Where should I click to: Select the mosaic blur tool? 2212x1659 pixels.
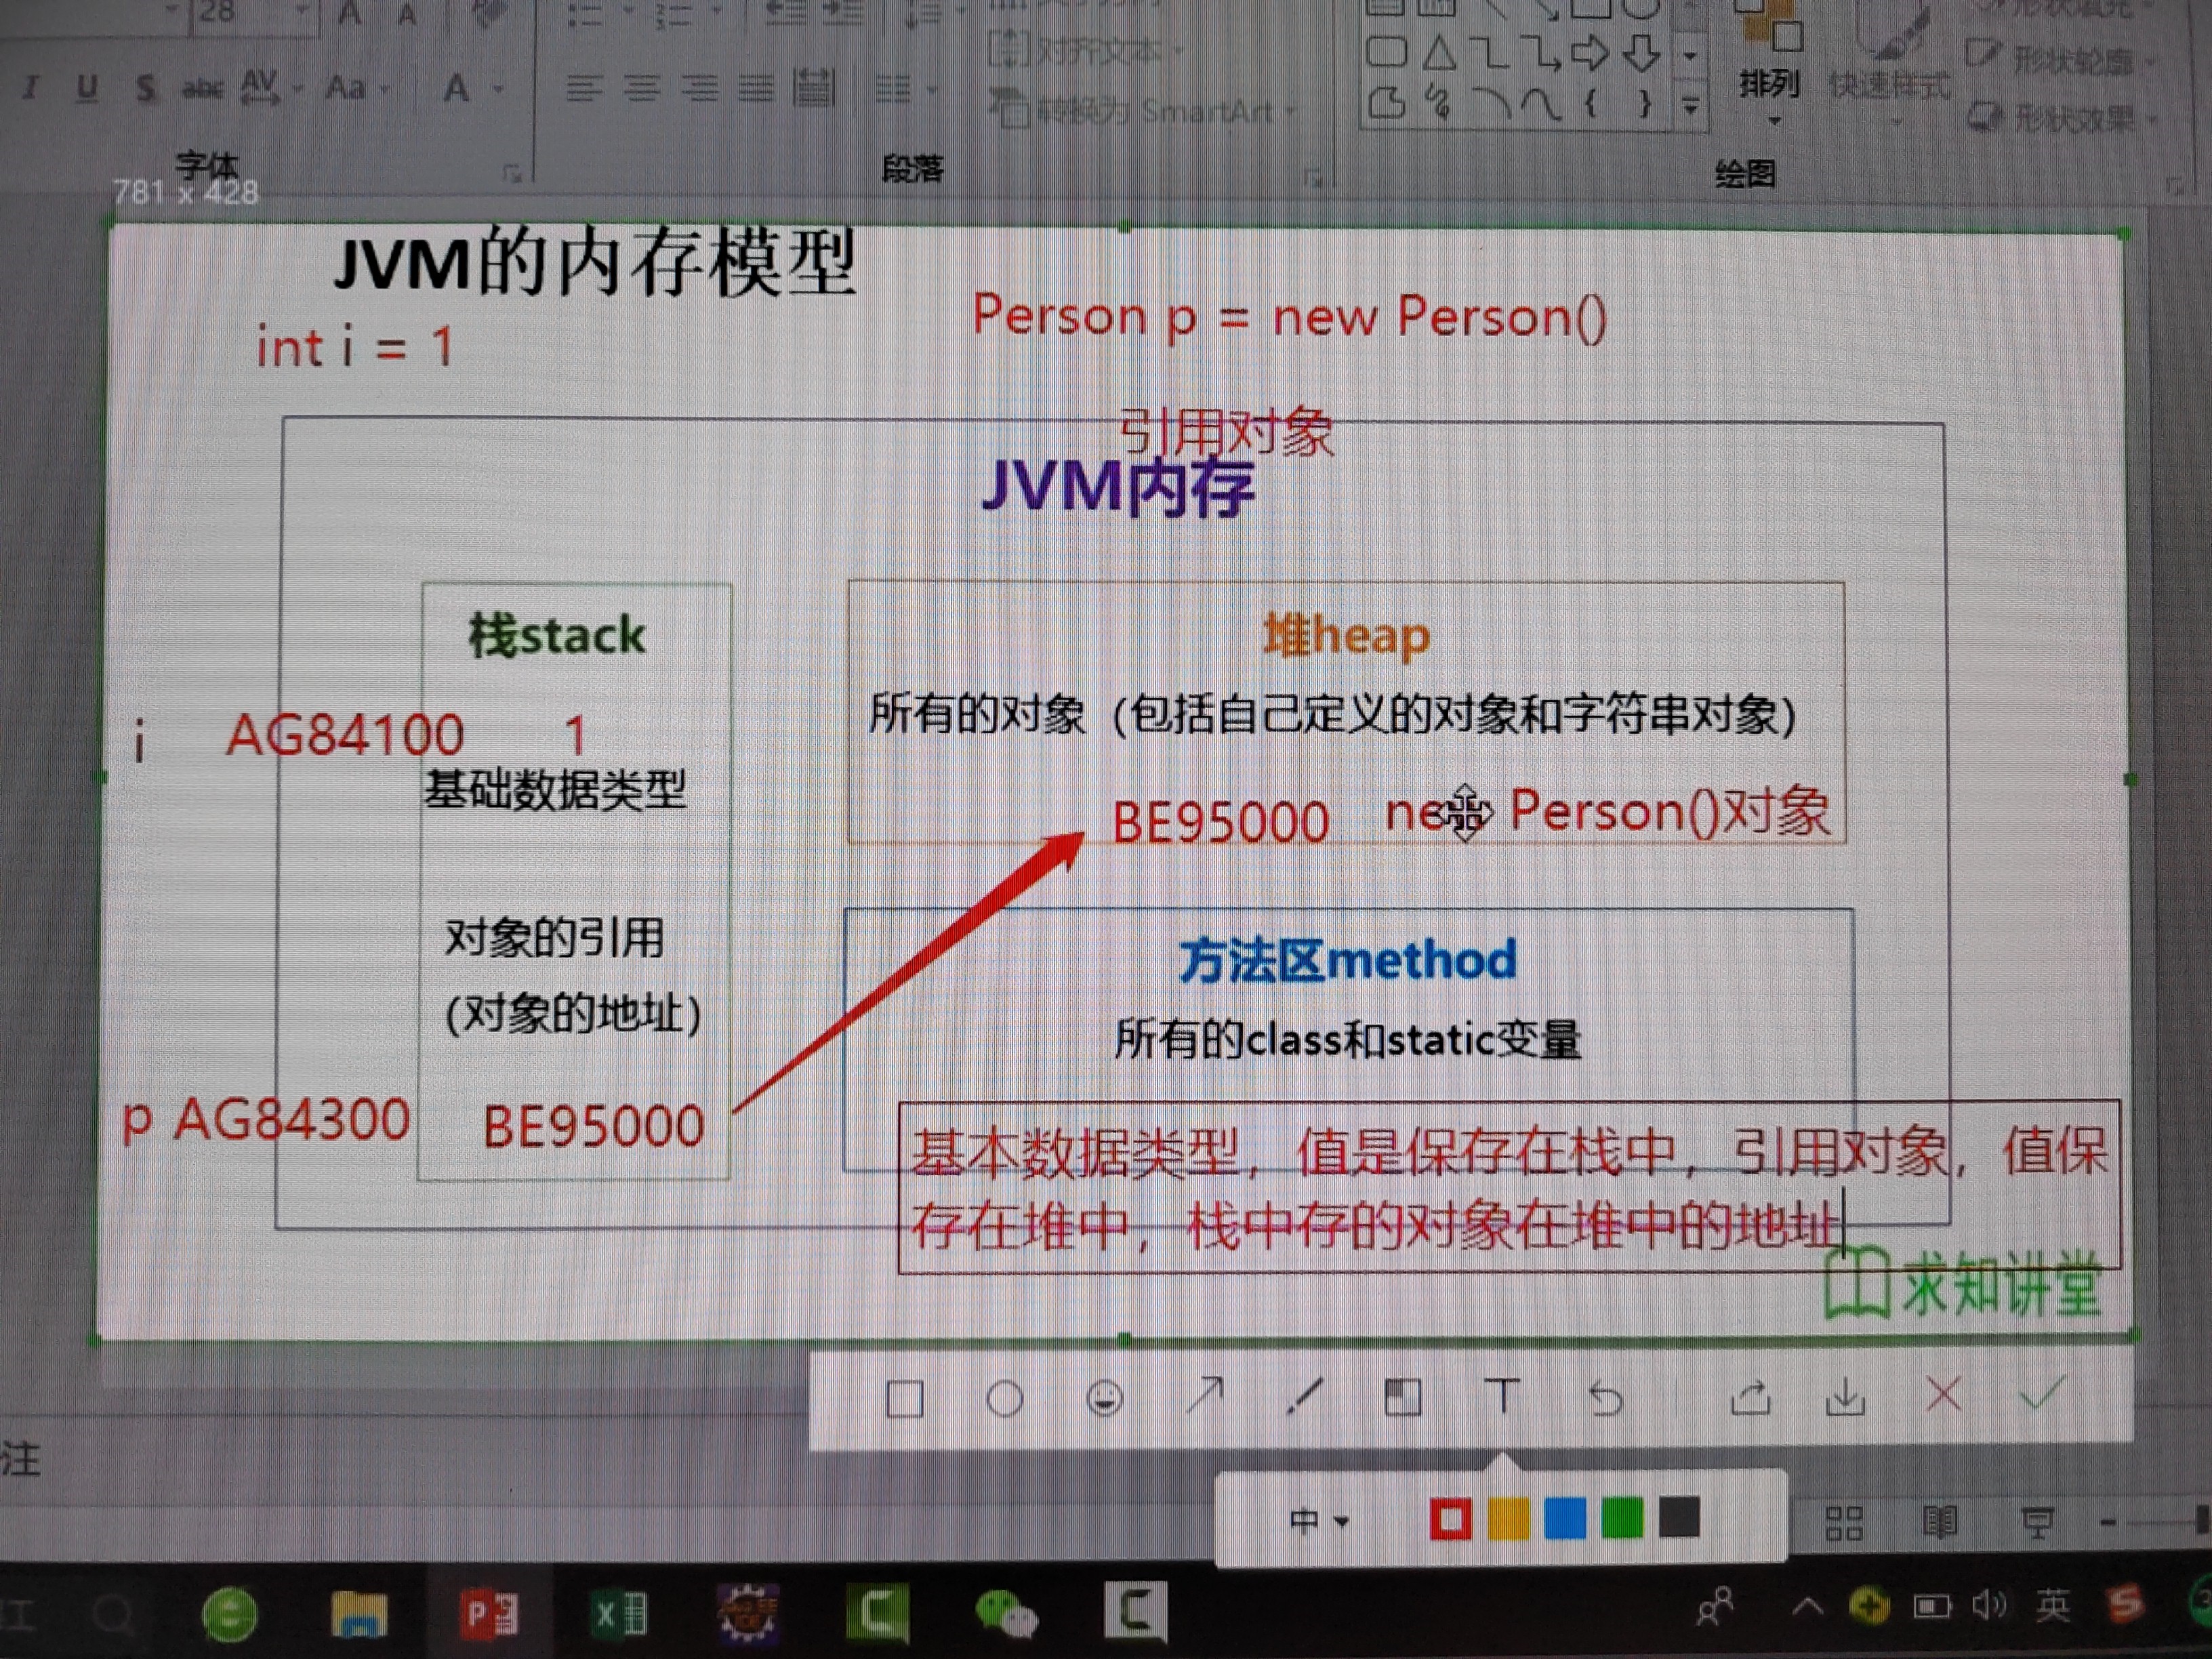pos(1402,1397)
